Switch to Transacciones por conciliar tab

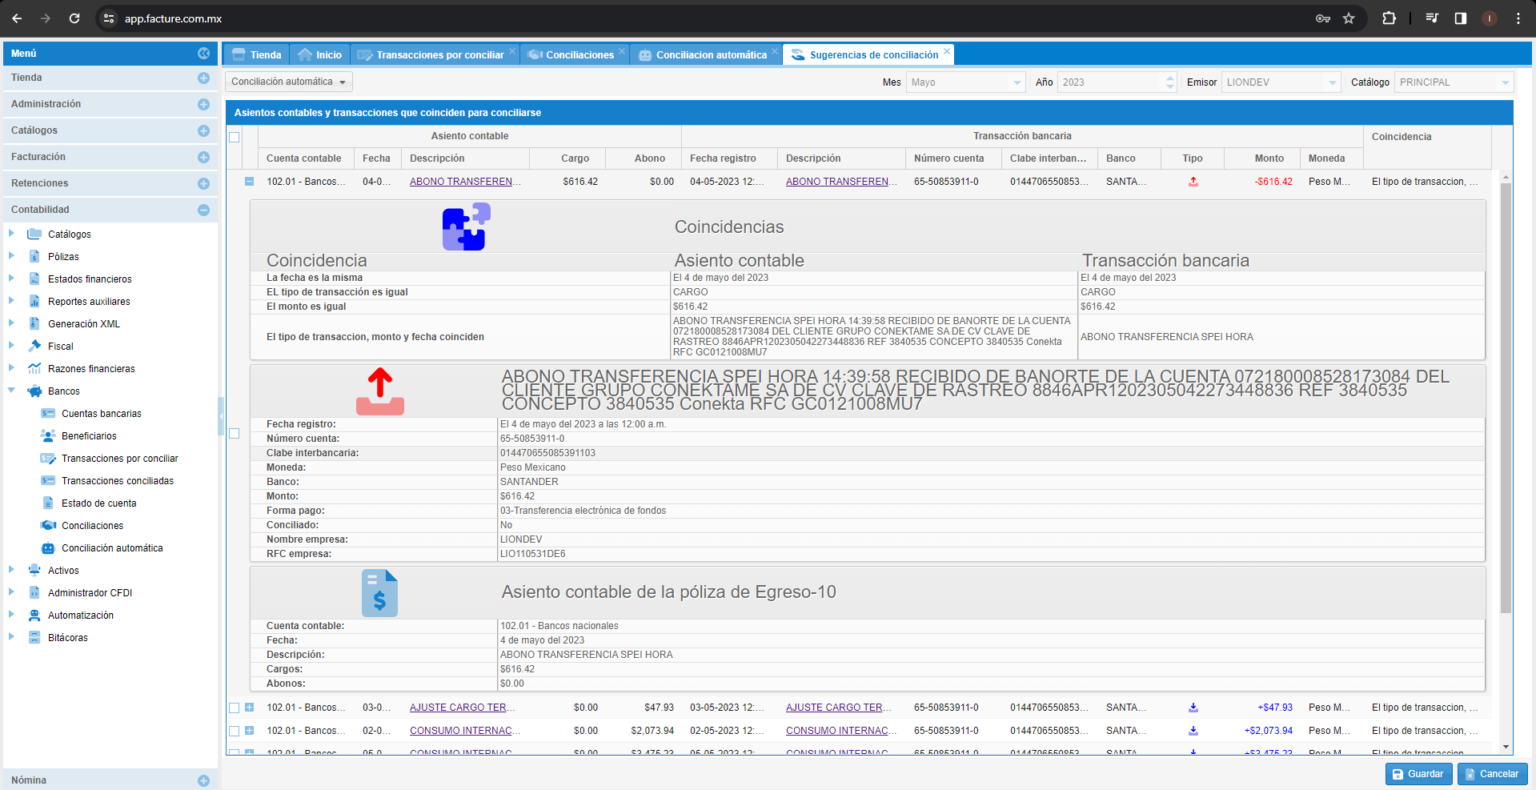click(439, 55)
